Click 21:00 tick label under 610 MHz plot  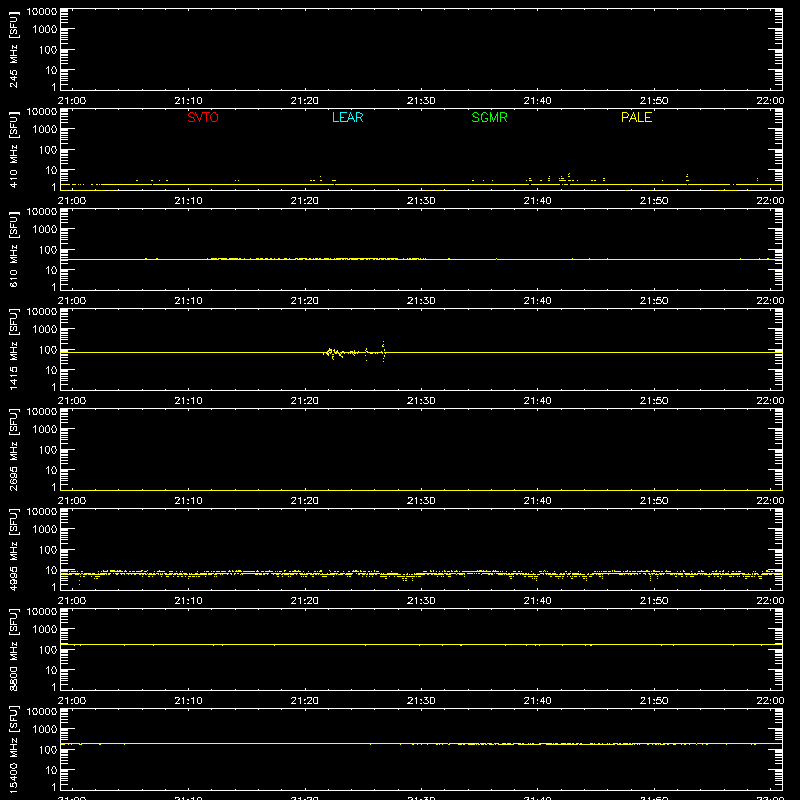pyautogui.click(x=72, y=301)
